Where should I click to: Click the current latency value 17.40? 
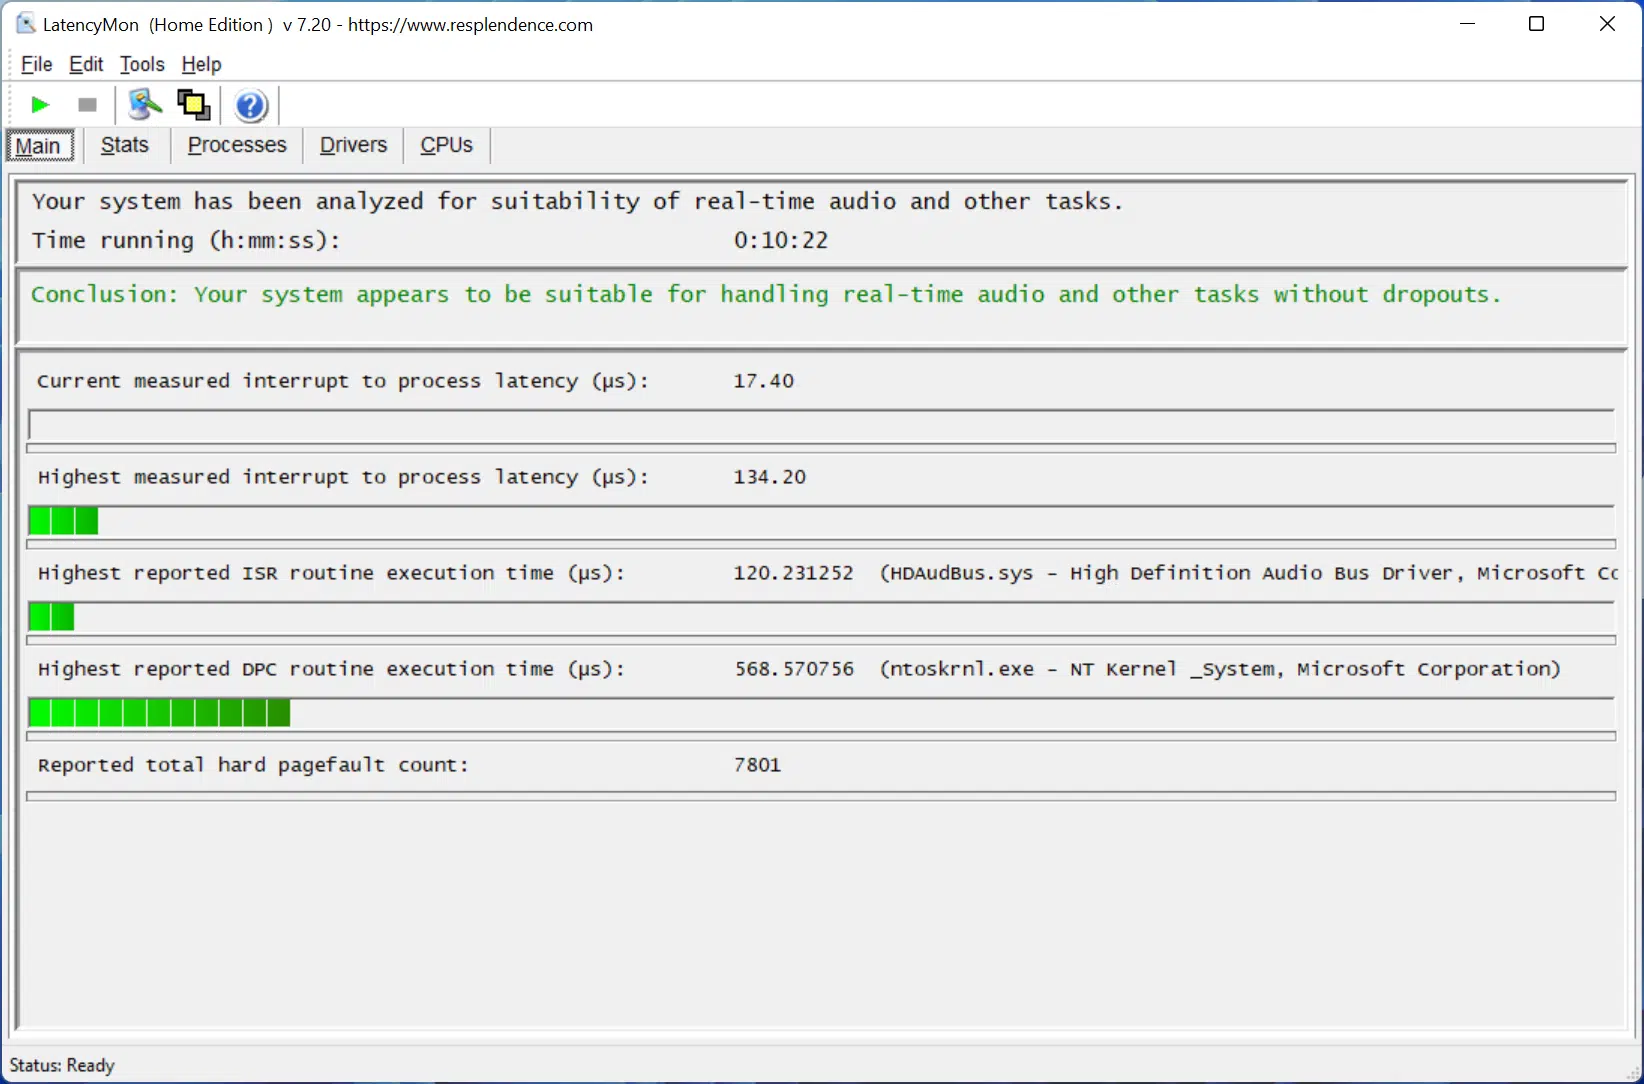[763, 381]
